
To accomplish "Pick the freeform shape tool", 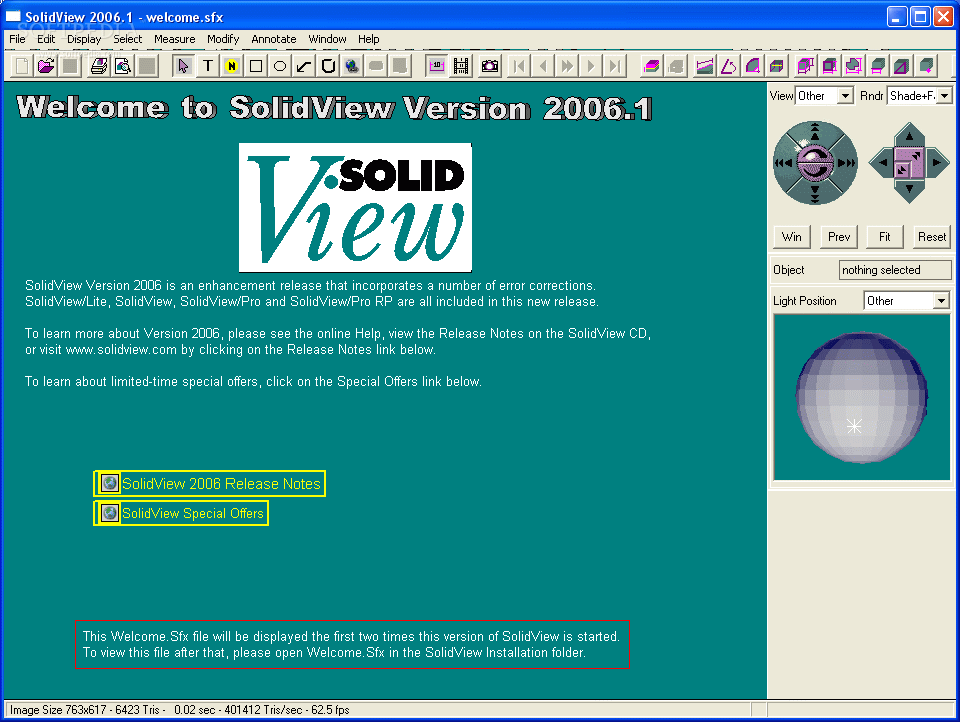I will [328, 66].
